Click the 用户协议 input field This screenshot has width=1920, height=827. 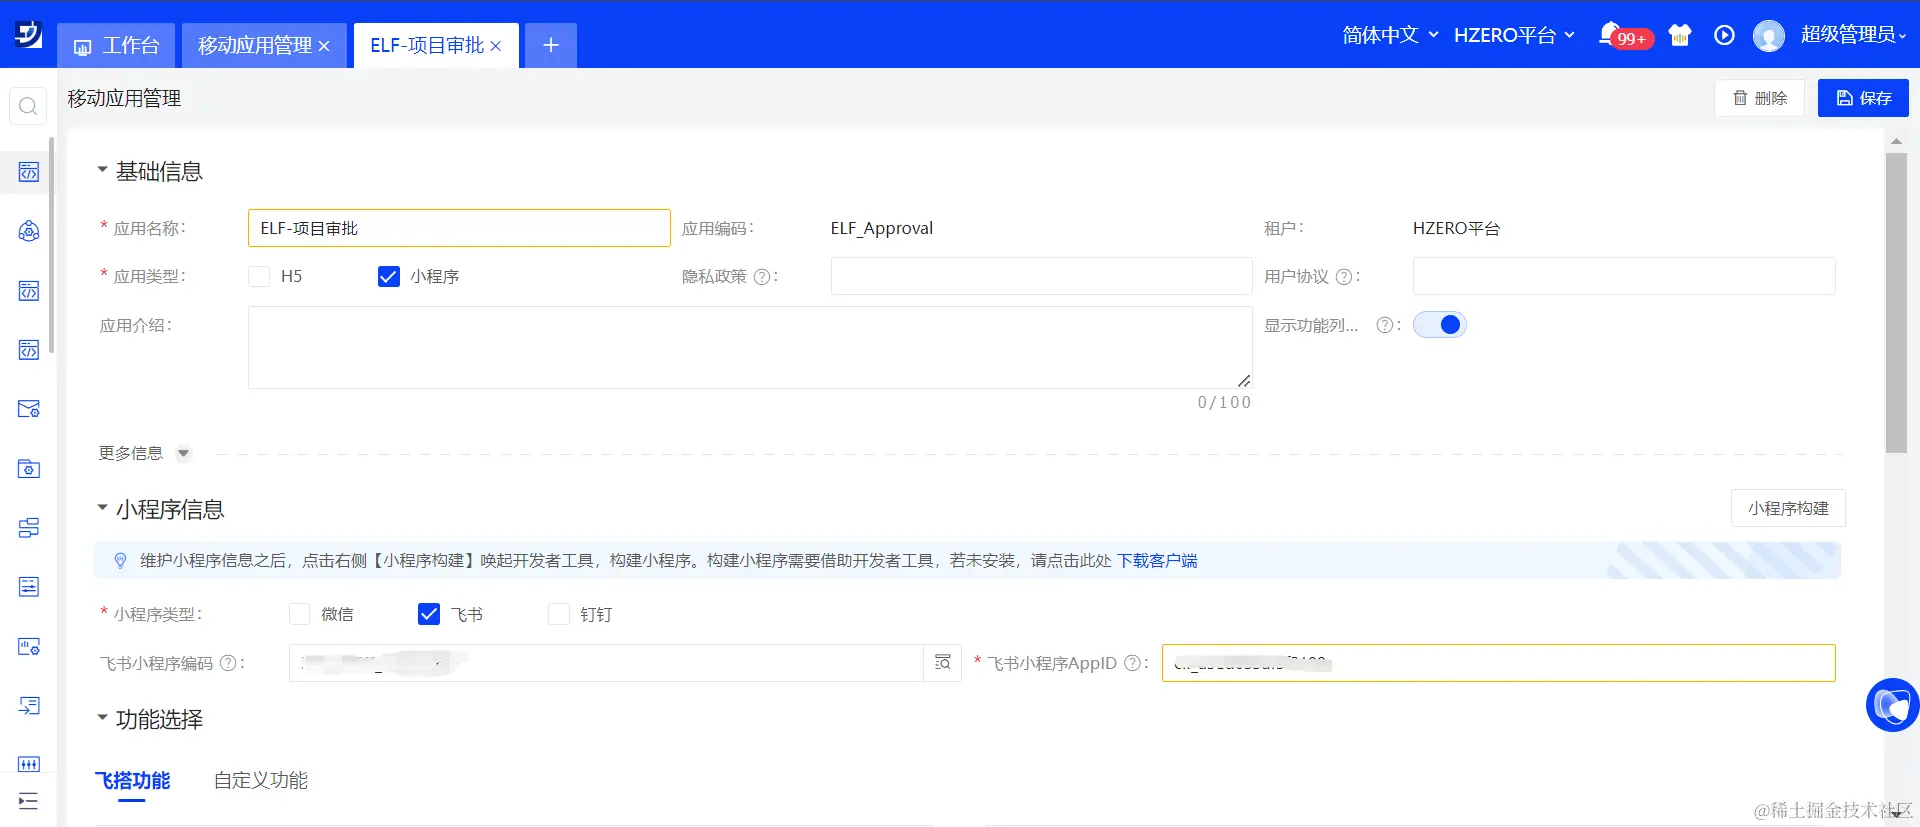pyautogui.click(x=1624, y=276)
